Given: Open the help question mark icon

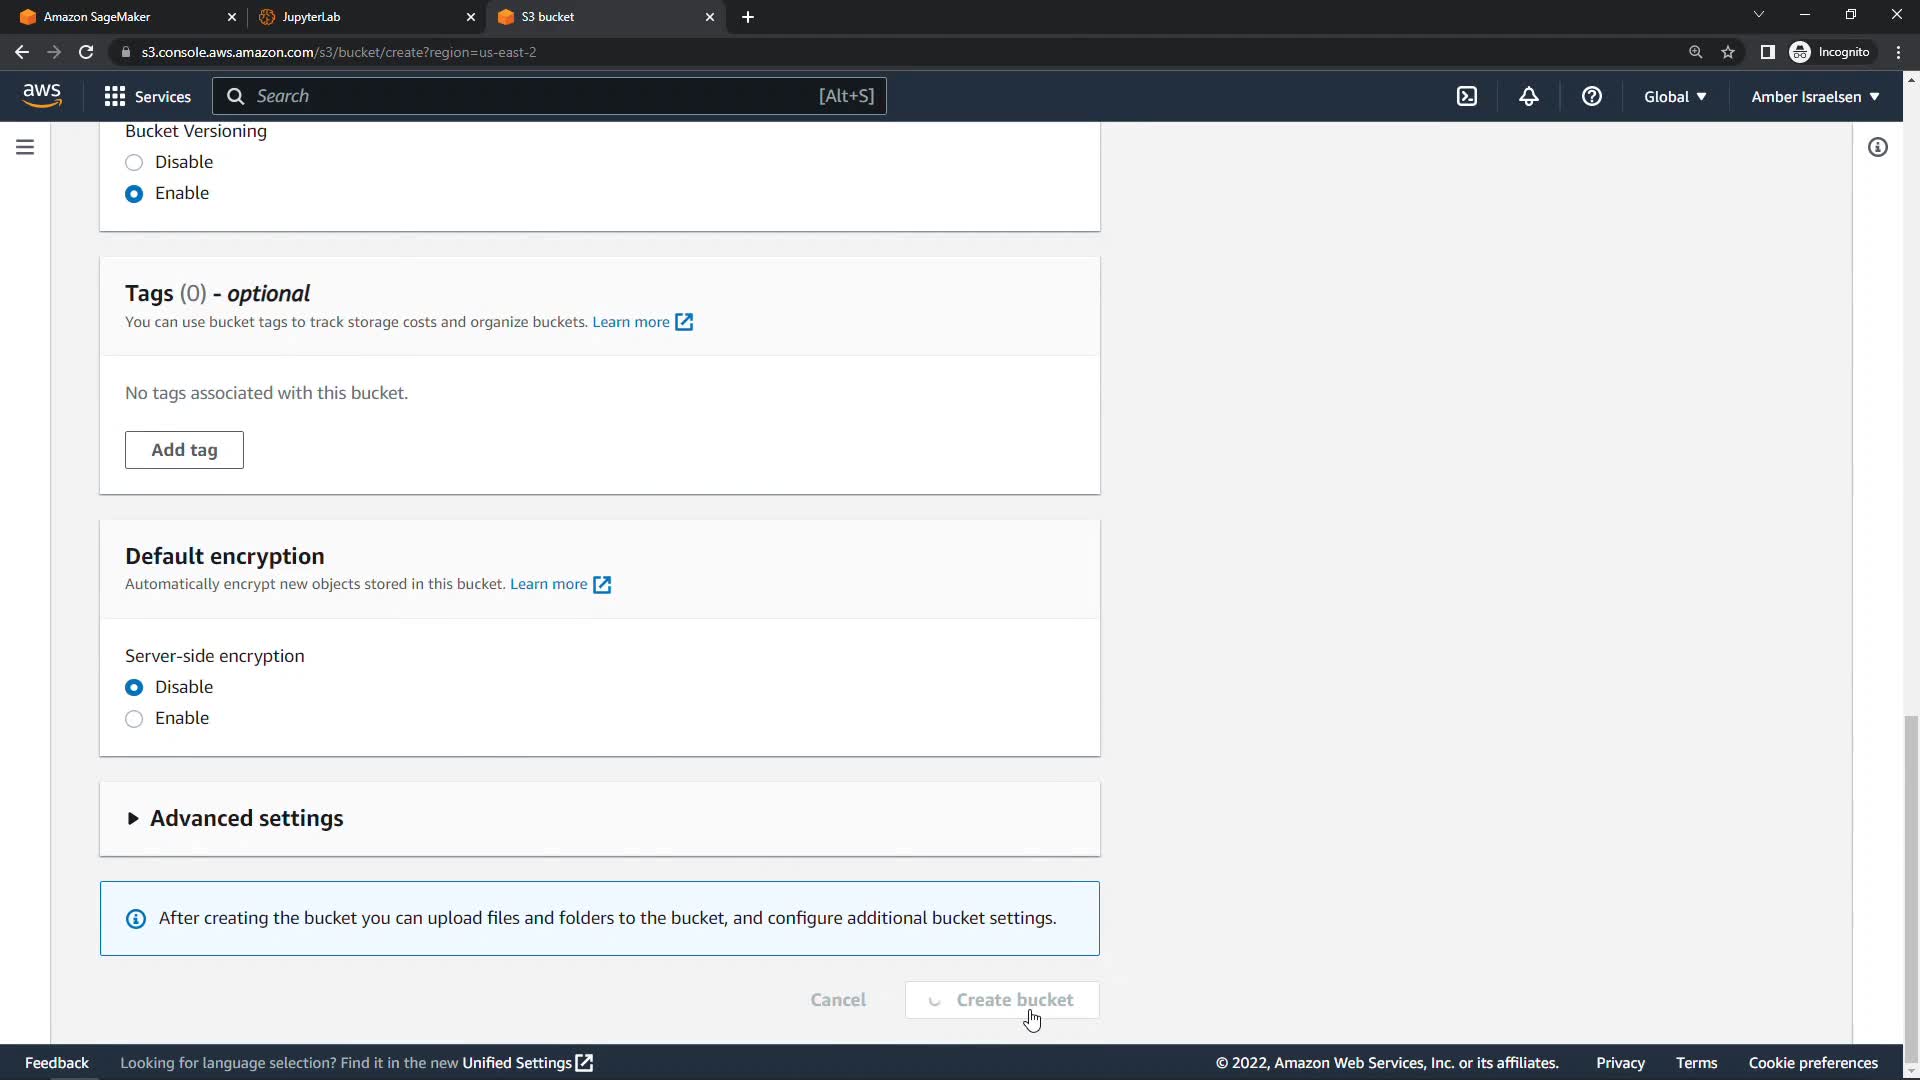Looking at the screenshot, I should [1592, 96].
